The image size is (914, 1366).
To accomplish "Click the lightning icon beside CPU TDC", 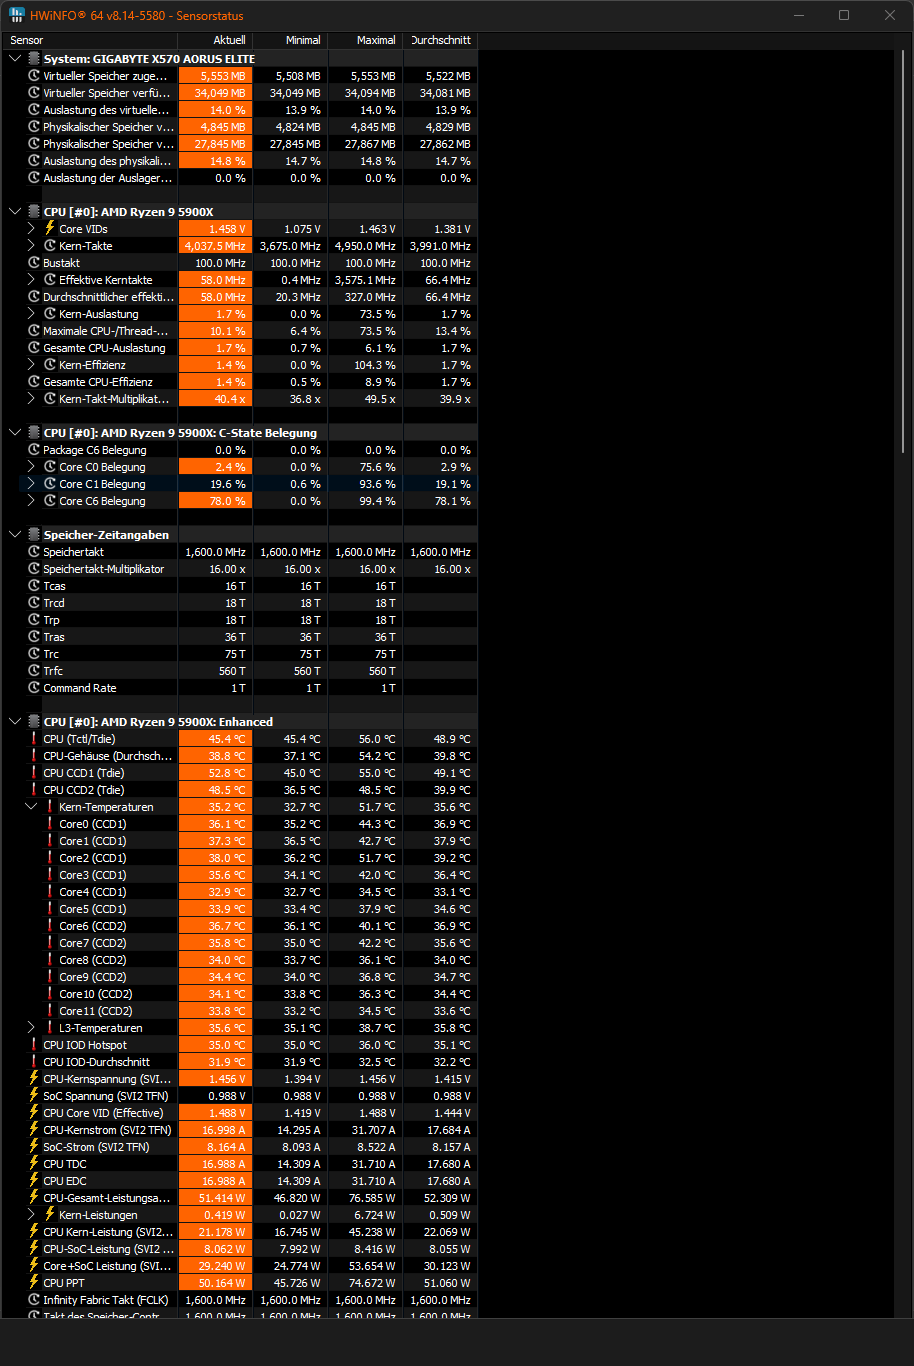I will point(34,1164).
